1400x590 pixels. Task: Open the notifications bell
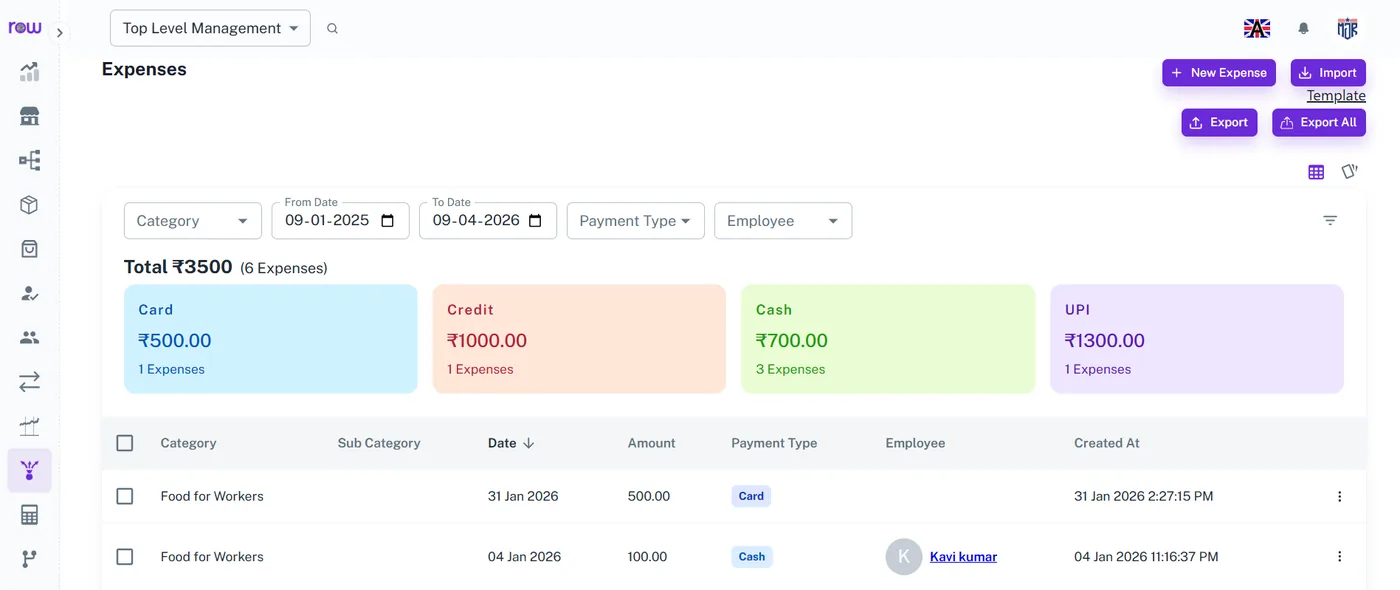1303,29
